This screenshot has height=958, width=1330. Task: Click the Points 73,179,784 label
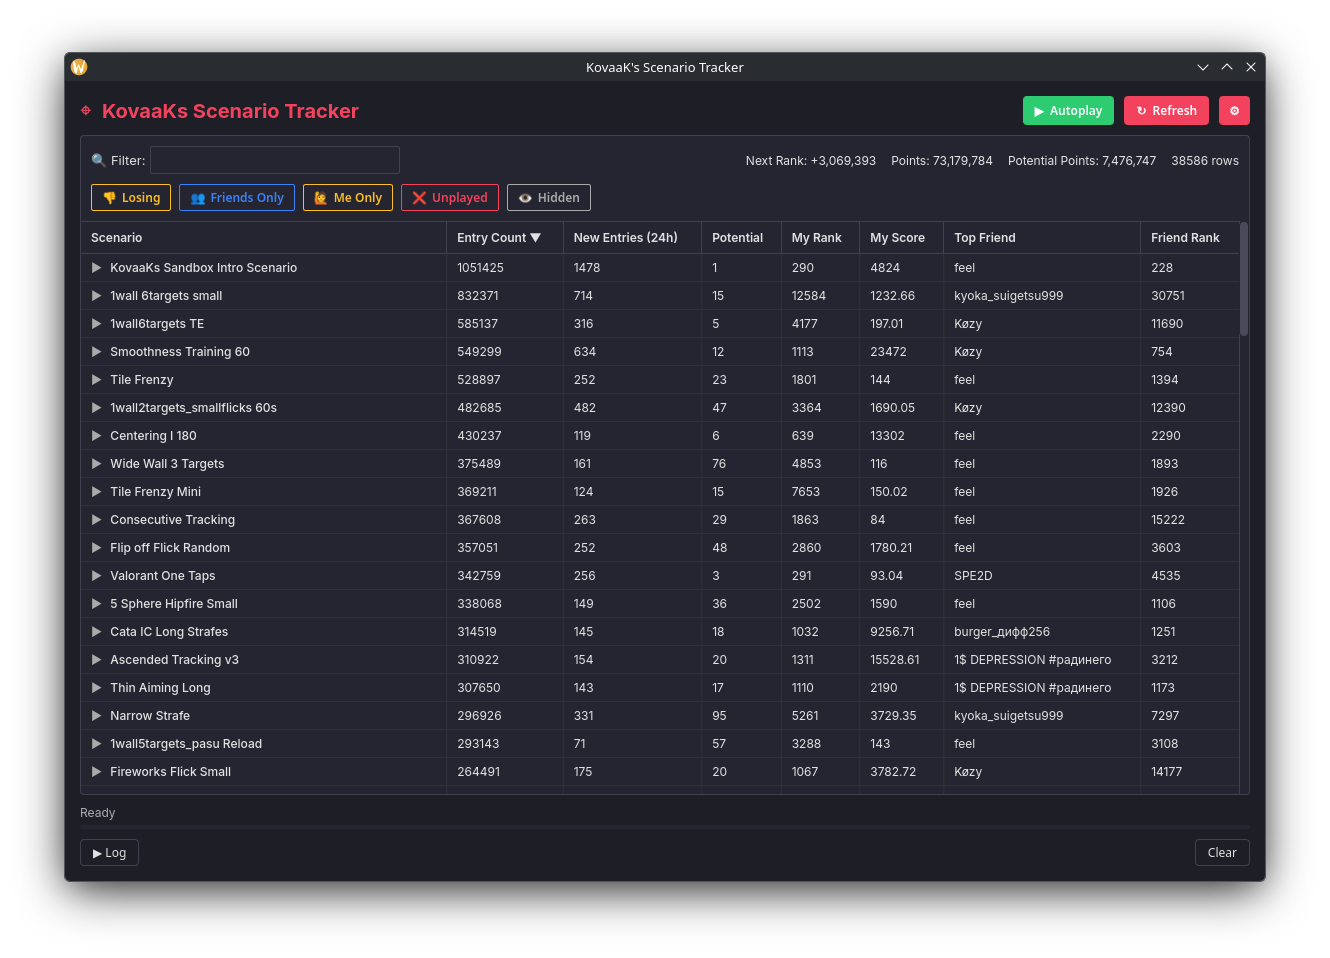click(942, 161)
